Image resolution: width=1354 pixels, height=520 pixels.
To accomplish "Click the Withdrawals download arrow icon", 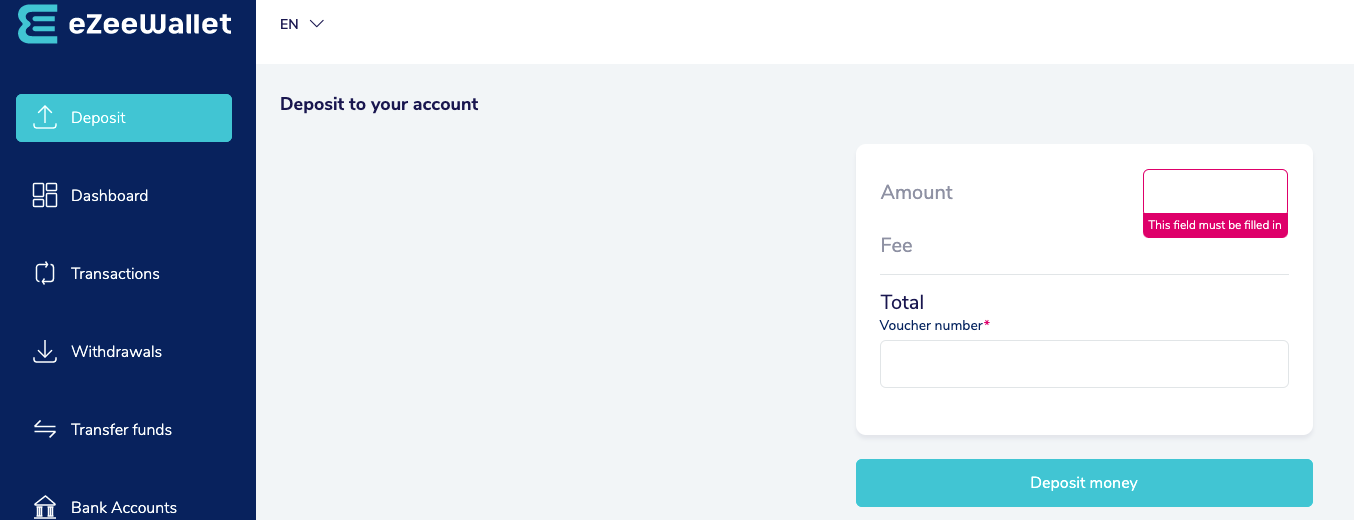I will [x=45, y=352].
